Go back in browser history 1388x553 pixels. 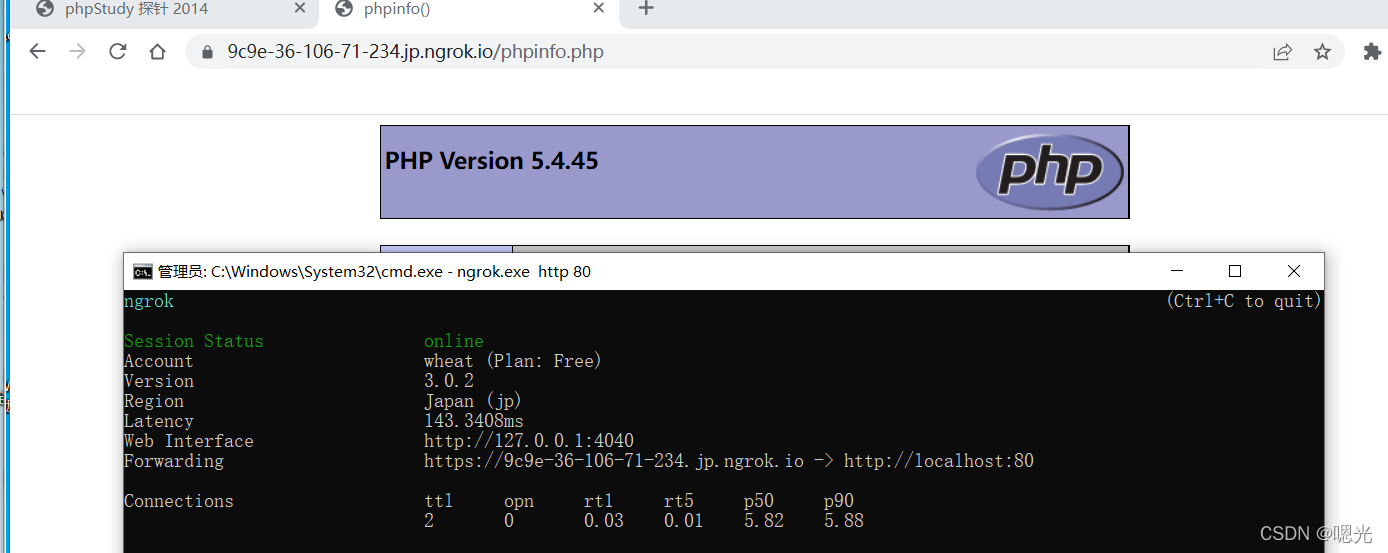pyautogui.click(x=37, y=51)
